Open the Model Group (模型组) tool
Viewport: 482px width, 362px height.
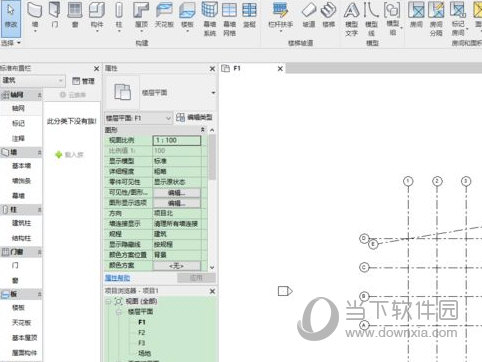pyautogui.click(x=393, y=19)
